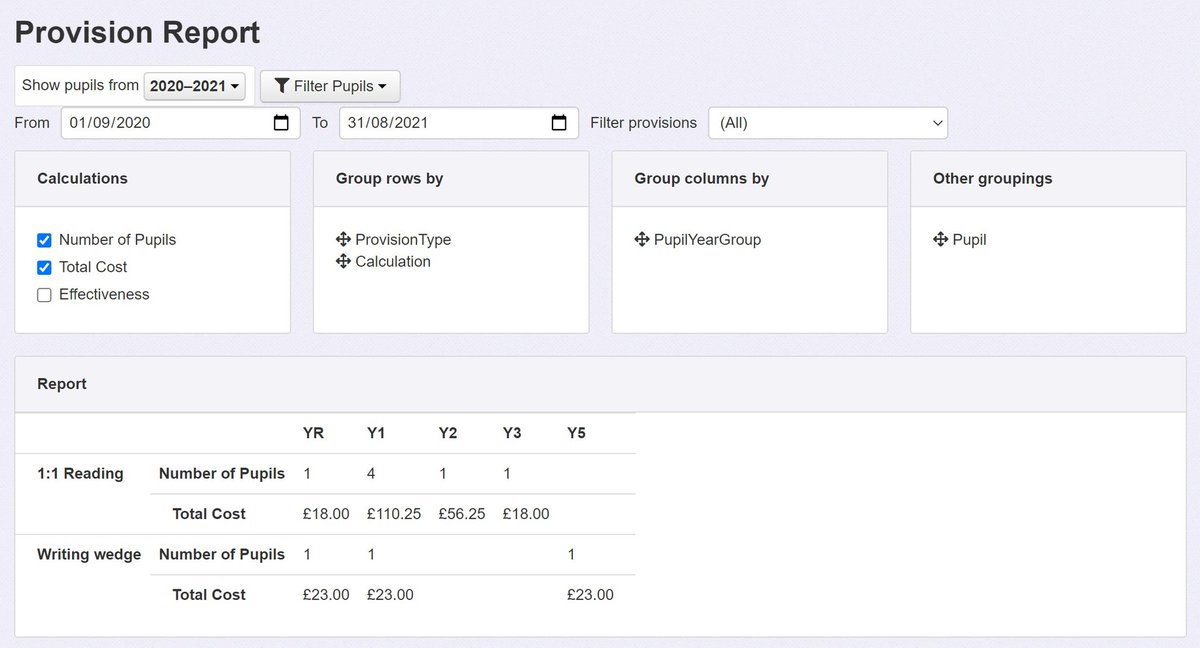The width and height of the screenshot is (1200, 648).
Task: Click the Pupil drag handle under Other groupings
Action: click(940, 239)
